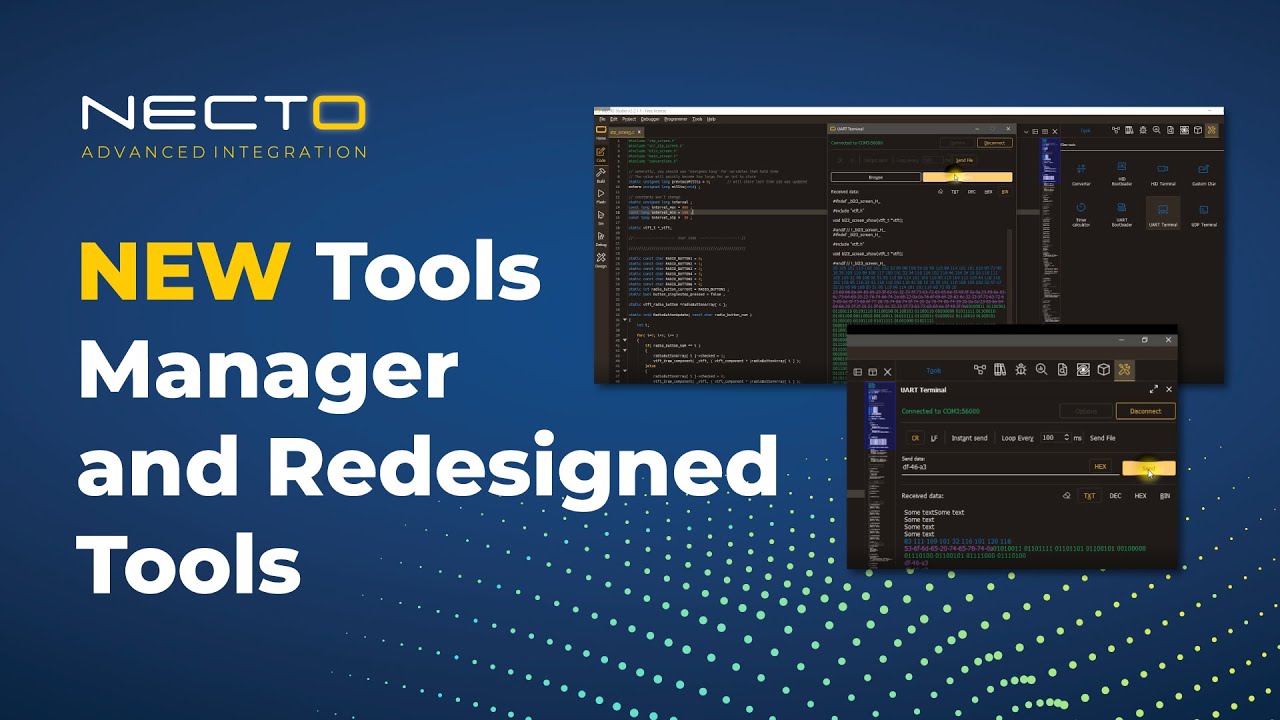
Task: Click the file search icon in enlarged toolbar
Action: tap(1062, 370)
